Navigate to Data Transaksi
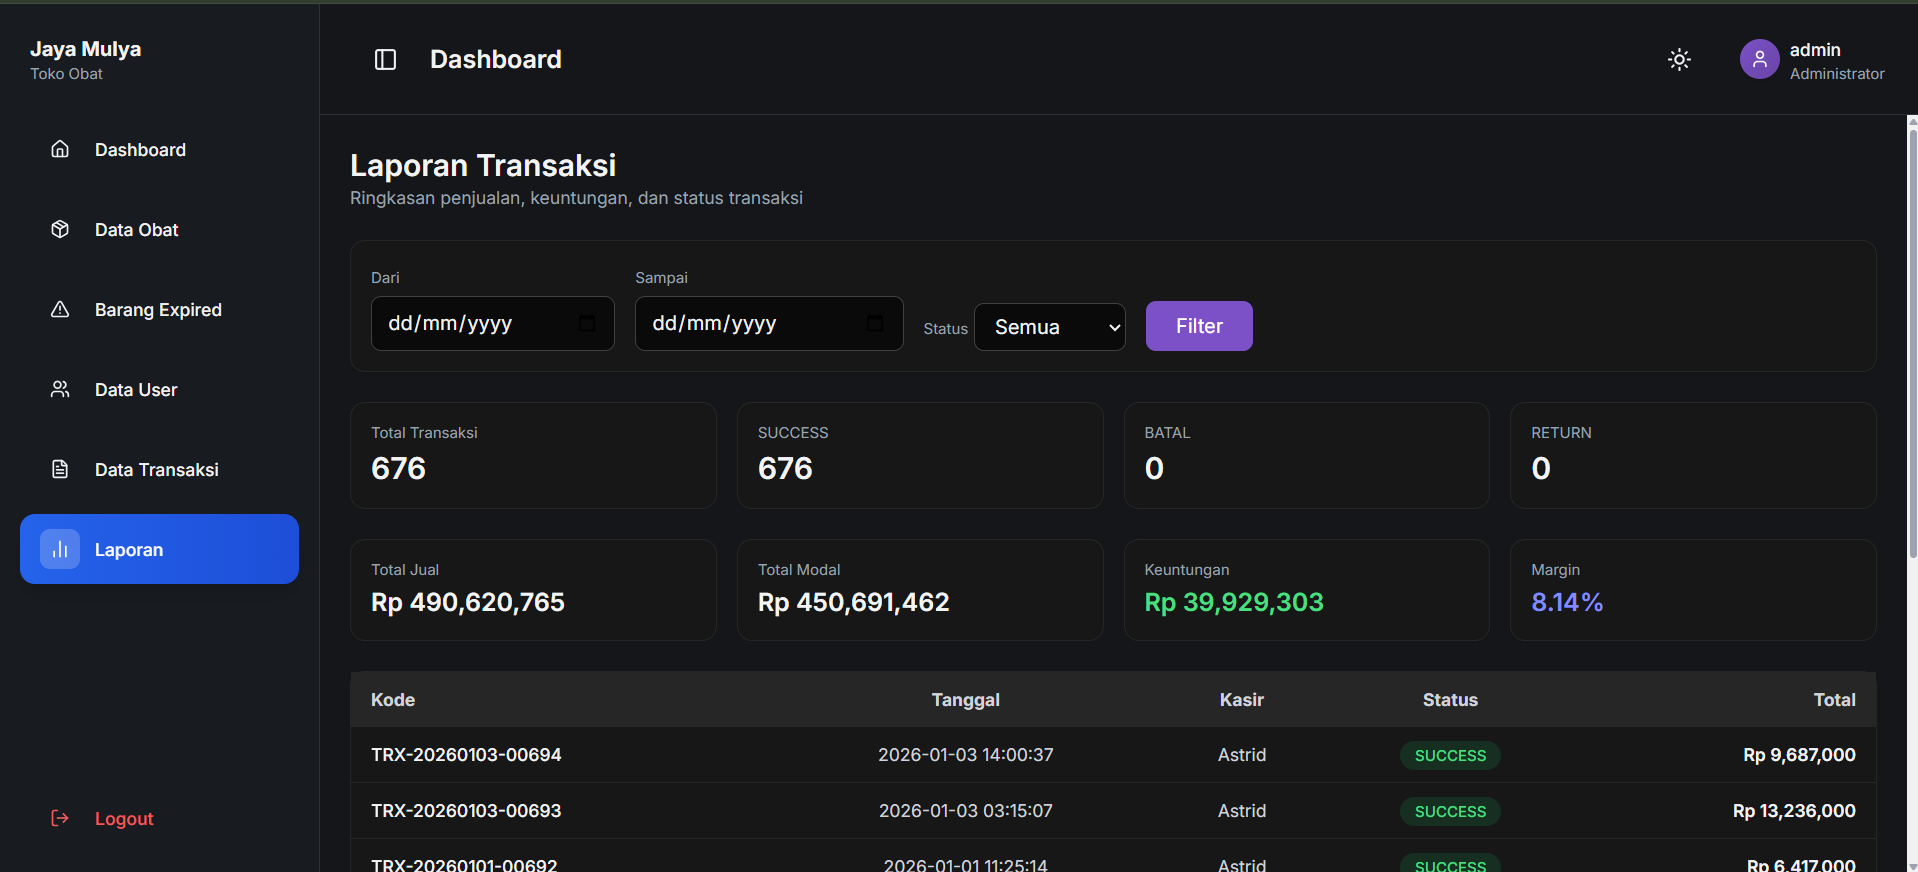Screen dimensions: 1918x872 coord(159,469)
